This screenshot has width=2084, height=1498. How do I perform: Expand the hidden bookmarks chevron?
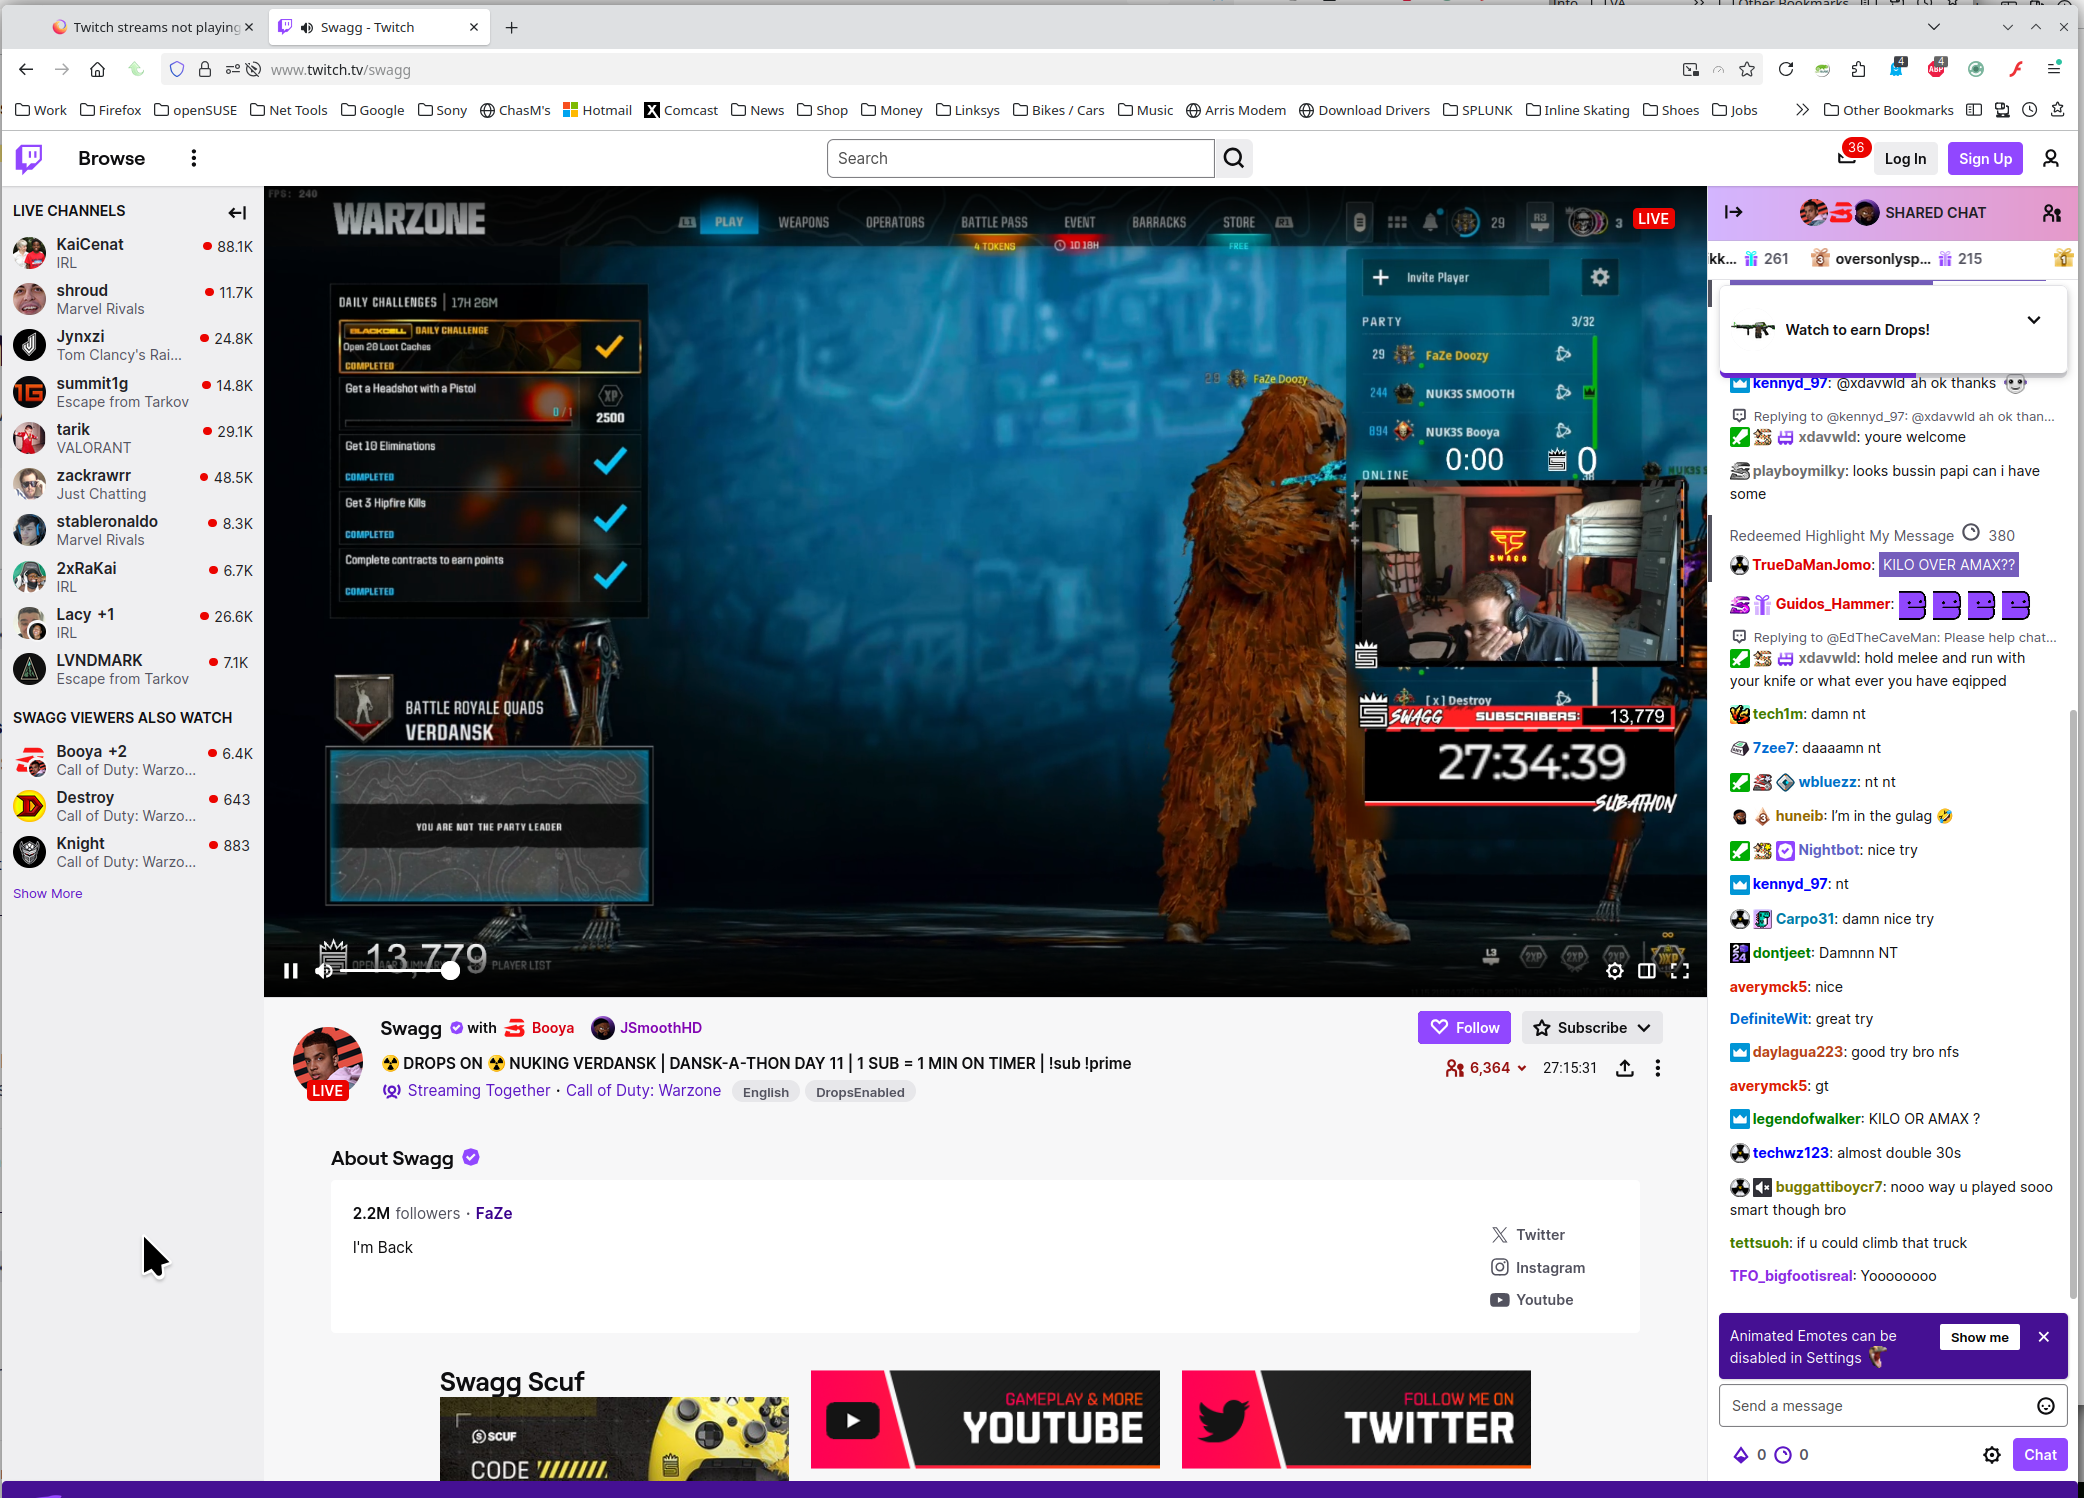pos(1802,110)
